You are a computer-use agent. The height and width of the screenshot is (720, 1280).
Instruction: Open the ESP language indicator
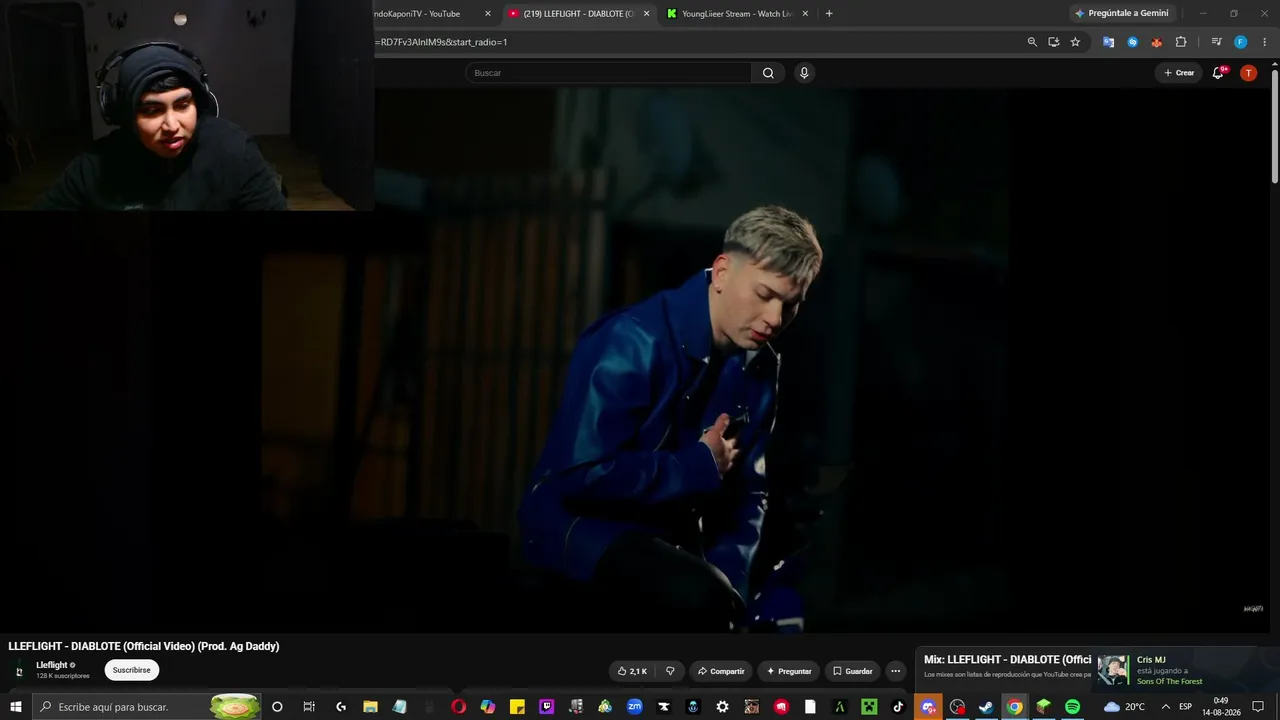coord(1185,707)
